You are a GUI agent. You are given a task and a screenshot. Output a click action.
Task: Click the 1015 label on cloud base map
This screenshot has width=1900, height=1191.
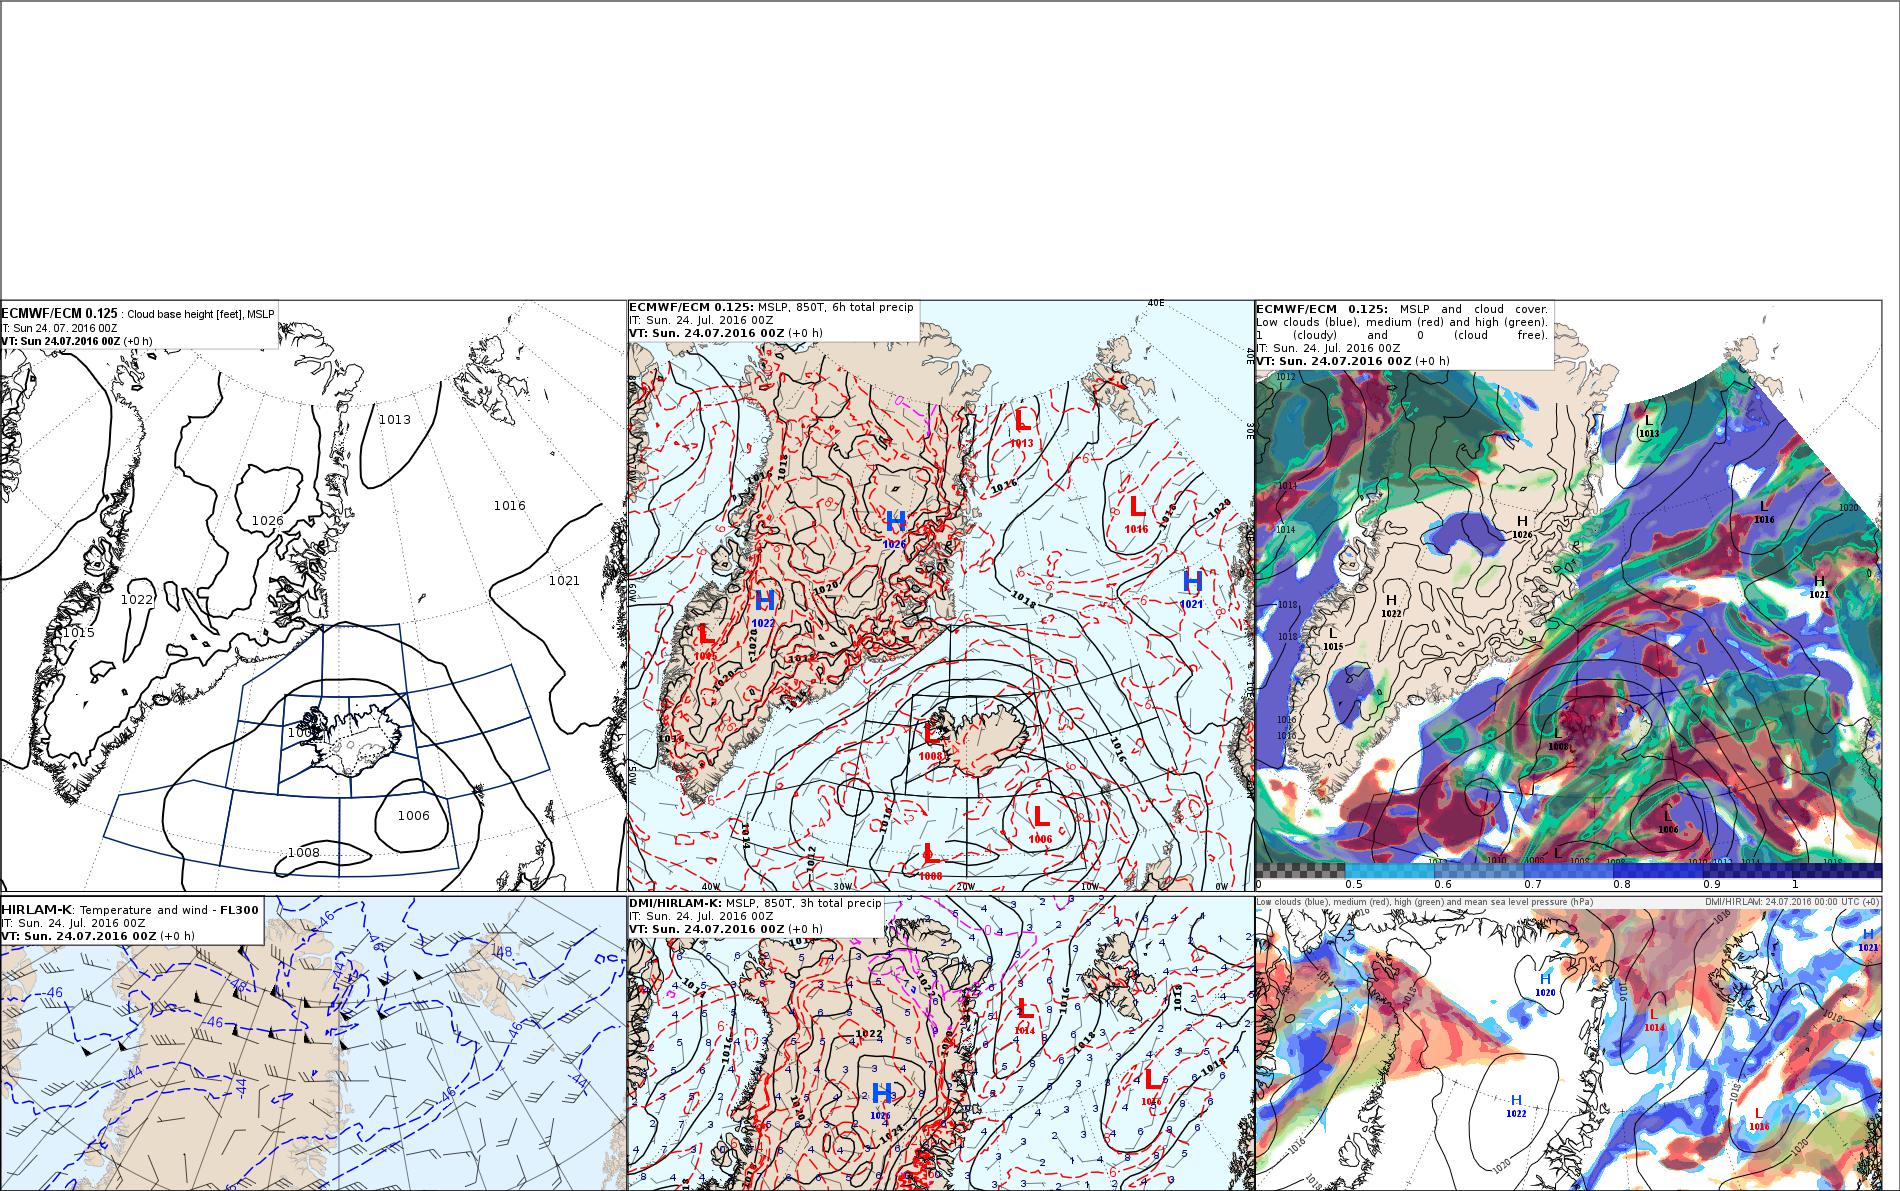[x=78, y=634]
